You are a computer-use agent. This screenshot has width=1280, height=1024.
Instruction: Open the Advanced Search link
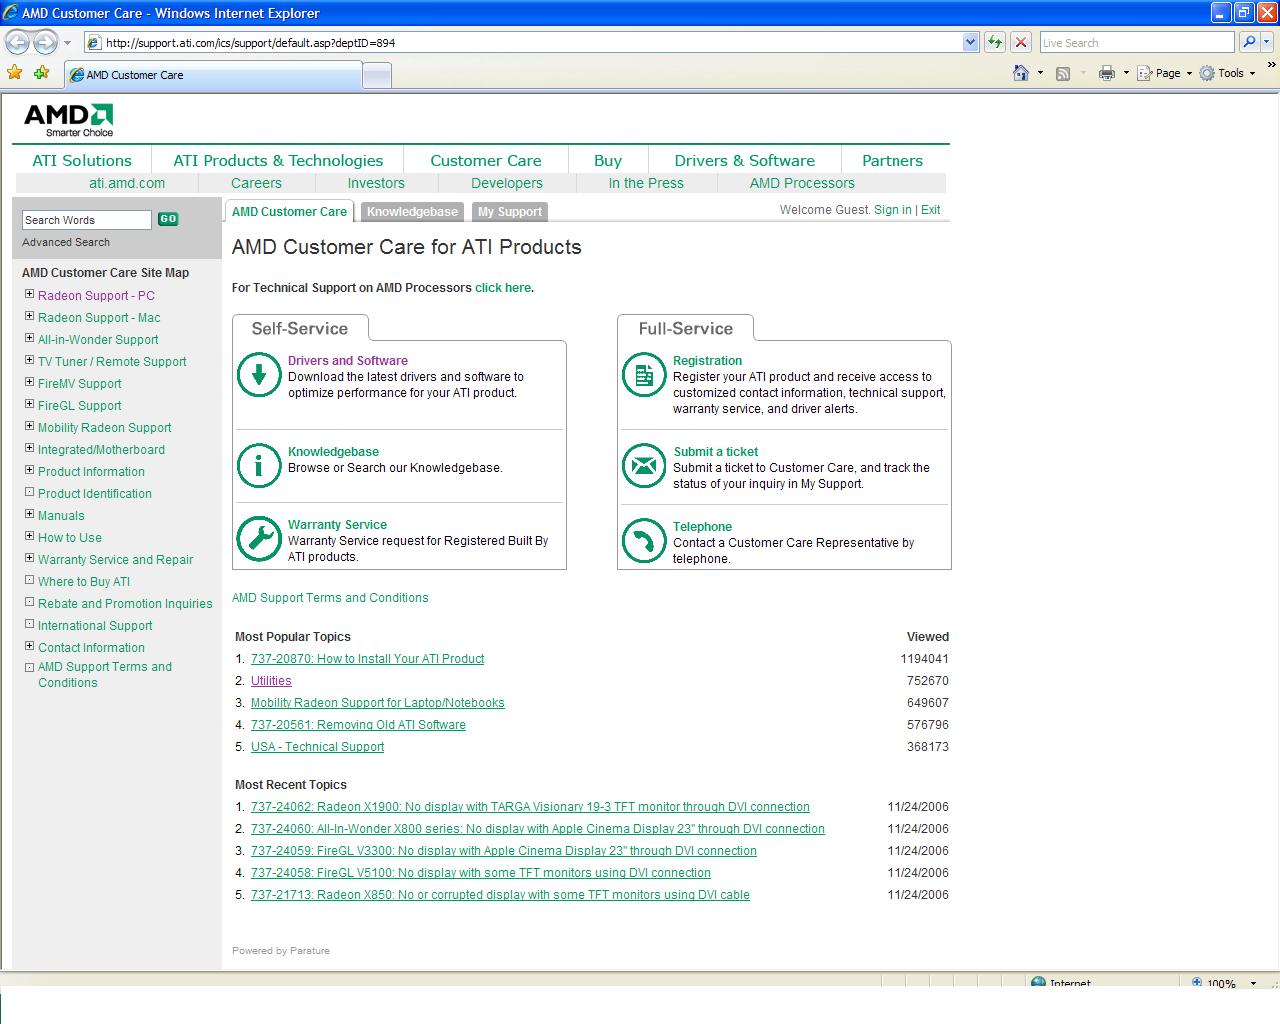[x=66, y=242]
